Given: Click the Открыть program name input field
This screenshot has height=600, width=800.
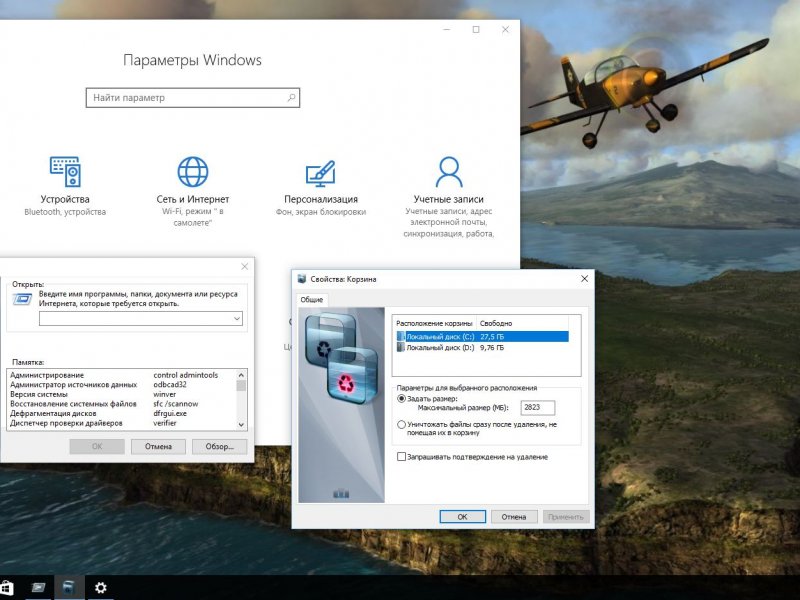Looking at the screenshot, I should tap(141, 319).
